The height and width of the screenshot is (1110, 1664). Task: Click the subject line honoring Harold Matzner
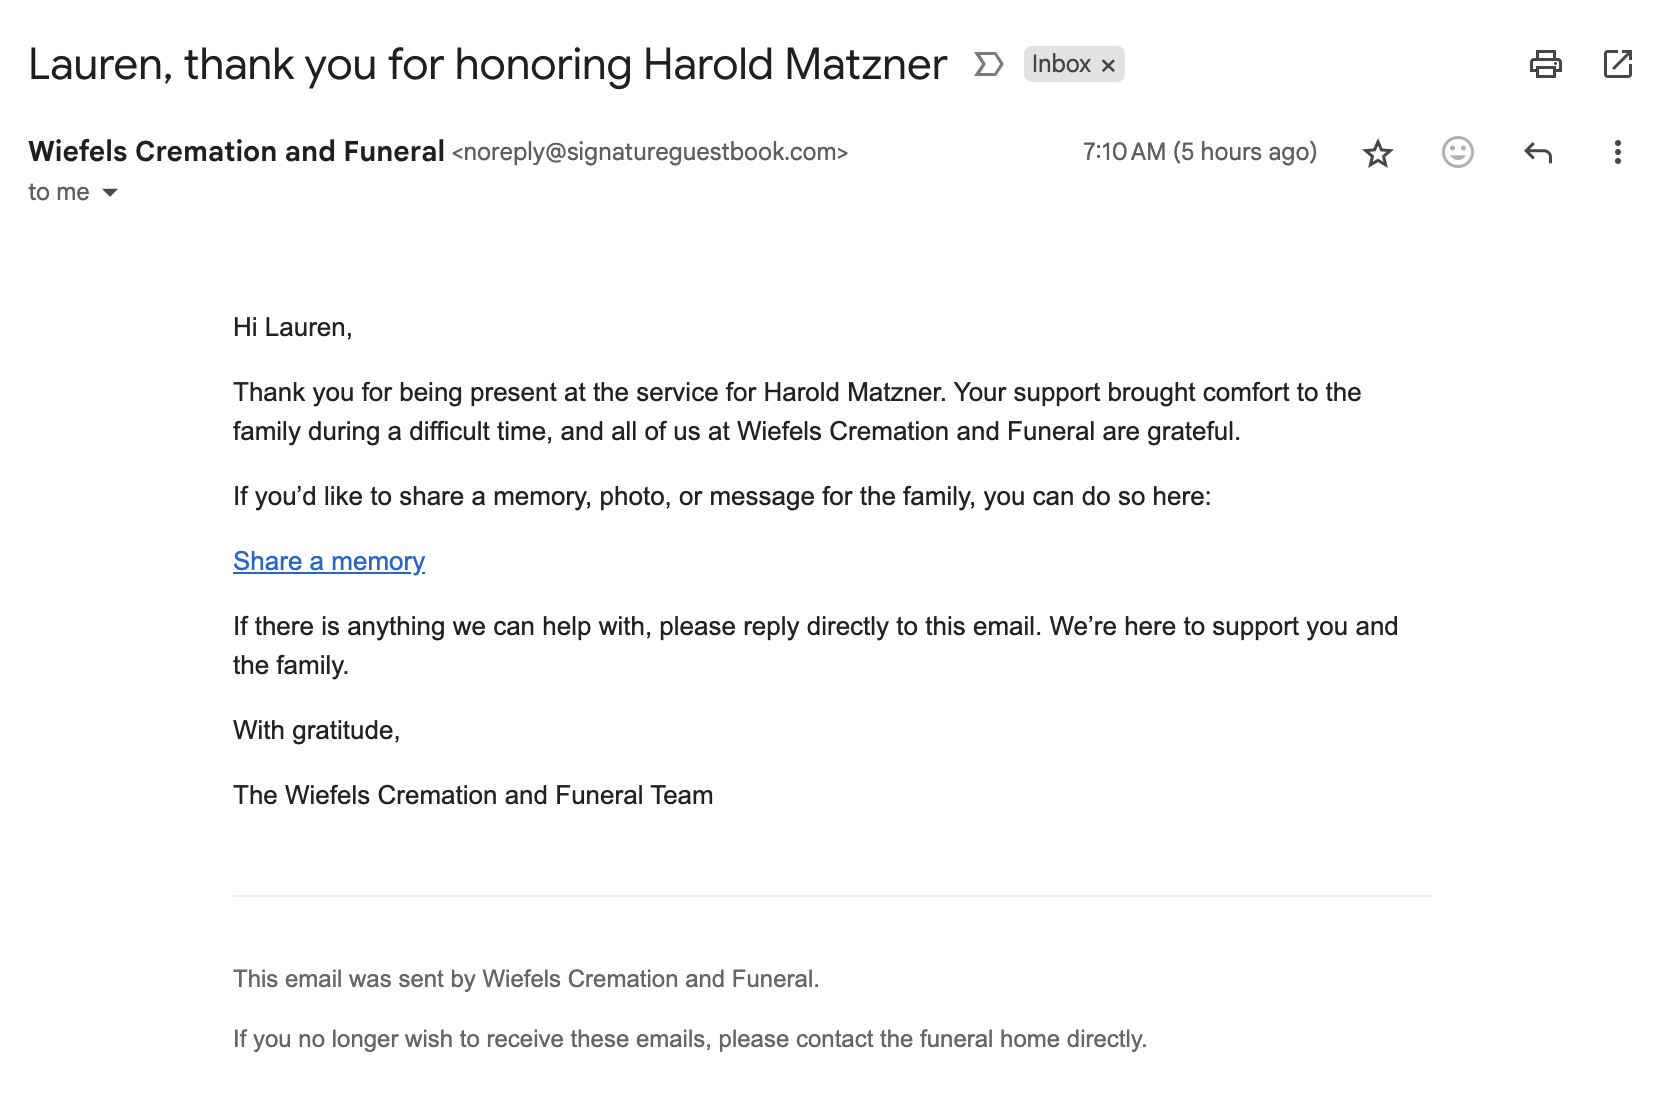(x=487, y=65)
